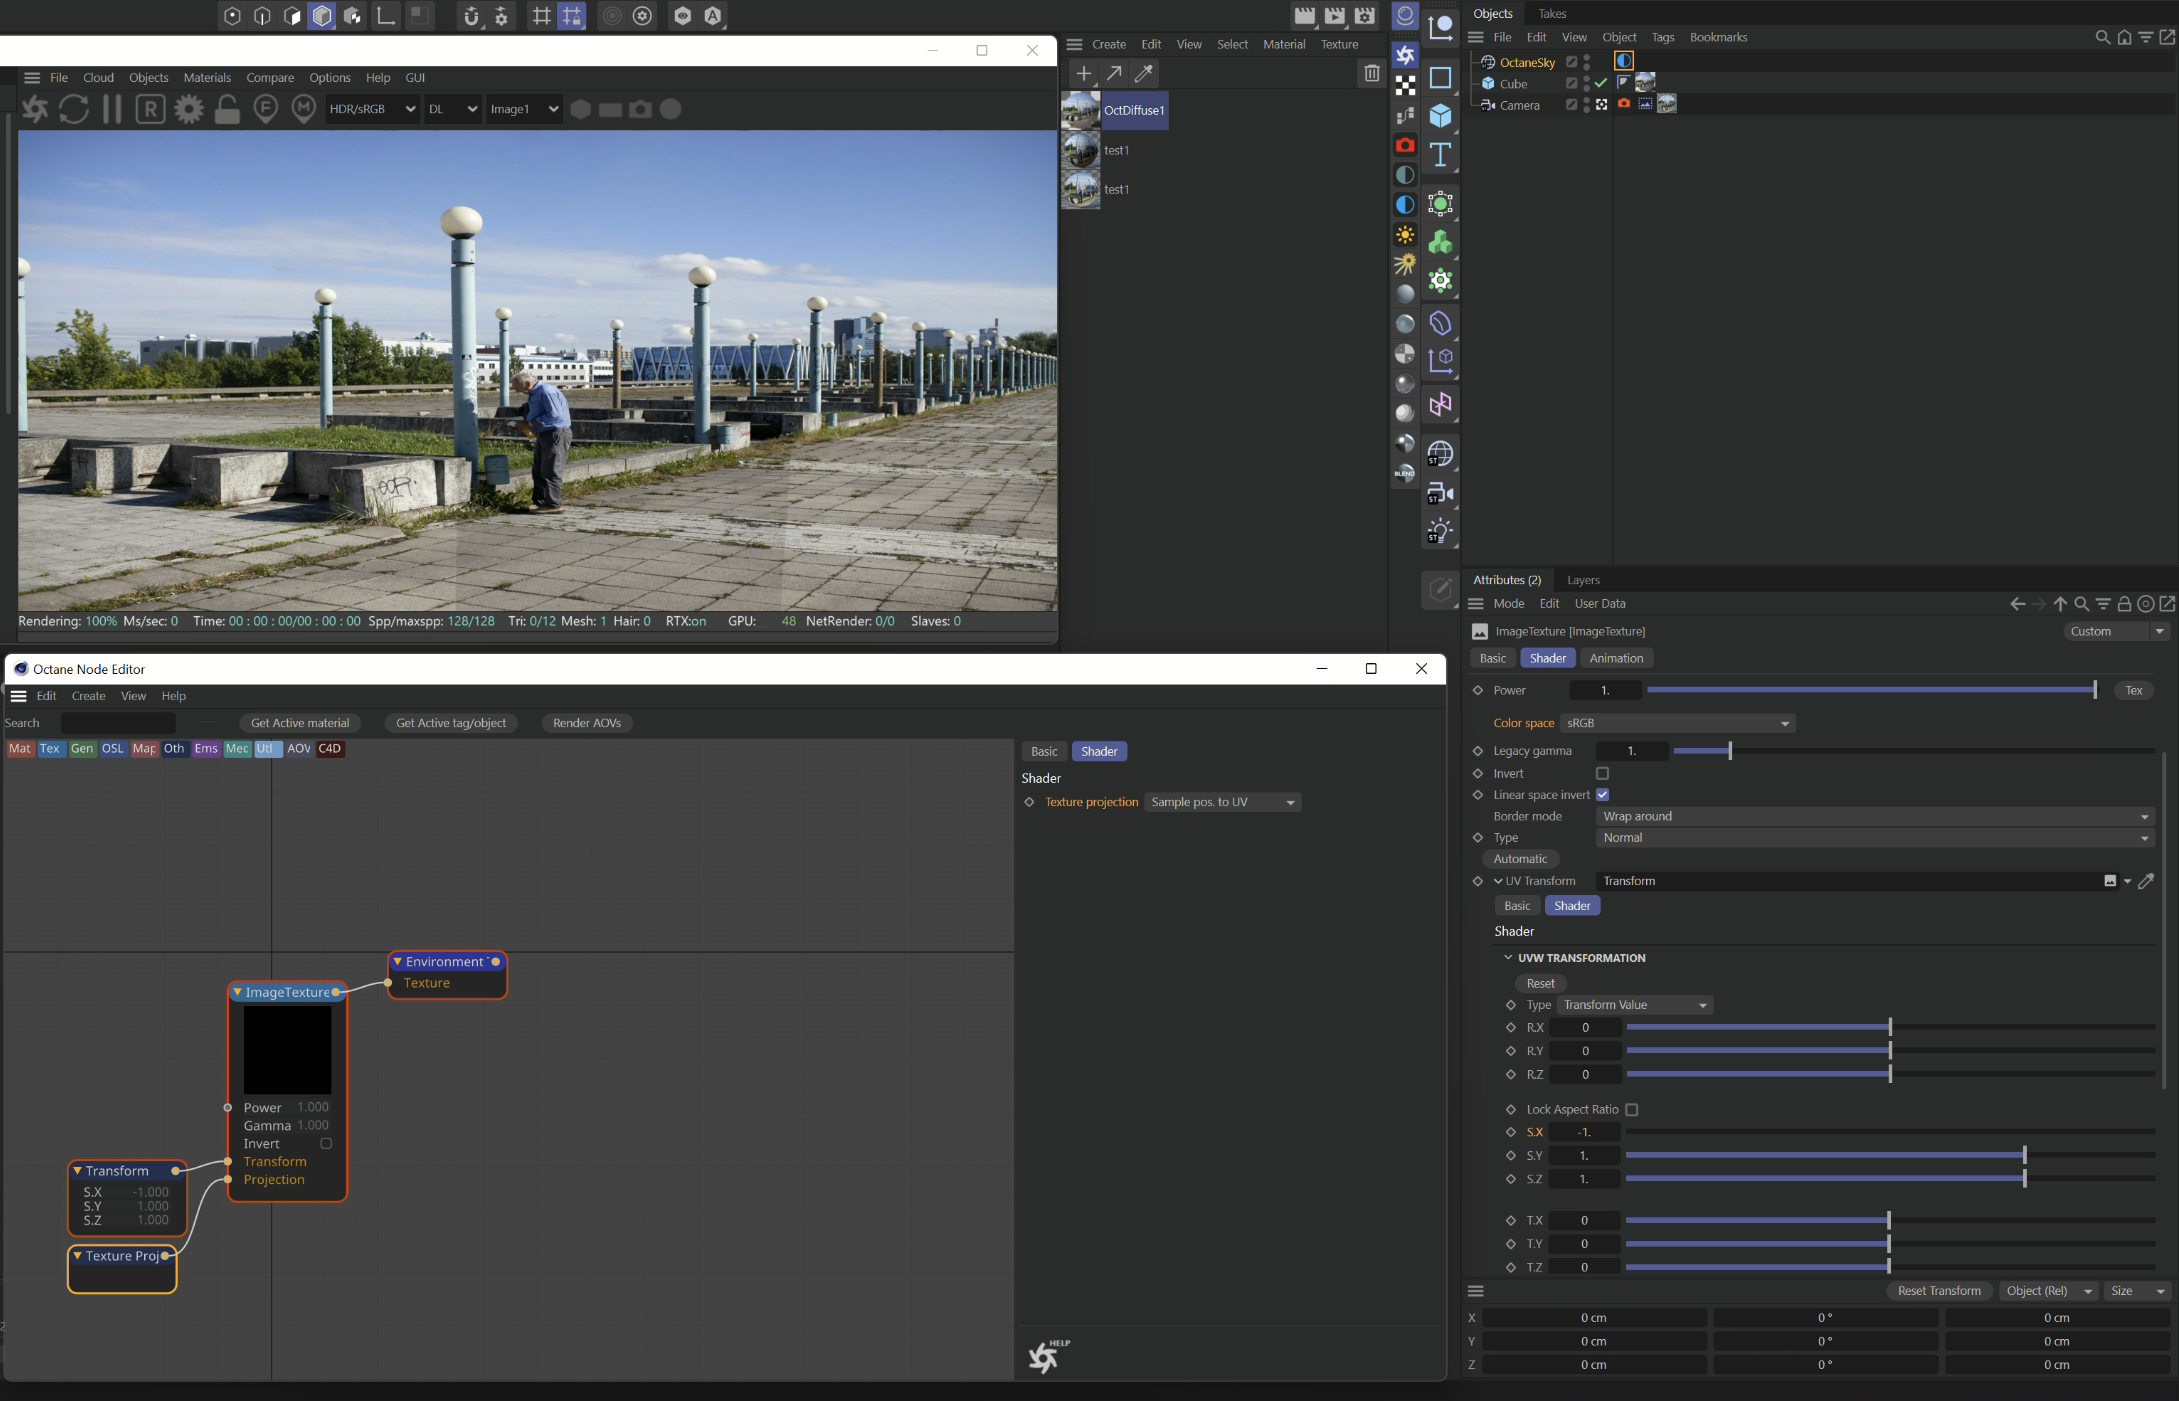Enable Lock Aspect Ratio checkbox
Image resolution: width=2179 pixels, height=1401 pixels.
point(1631,1109)
